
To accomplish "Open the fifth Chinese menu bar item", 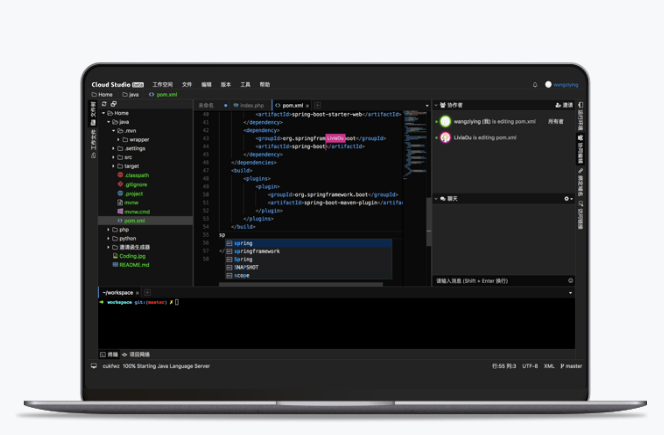I will coord(245,85).
